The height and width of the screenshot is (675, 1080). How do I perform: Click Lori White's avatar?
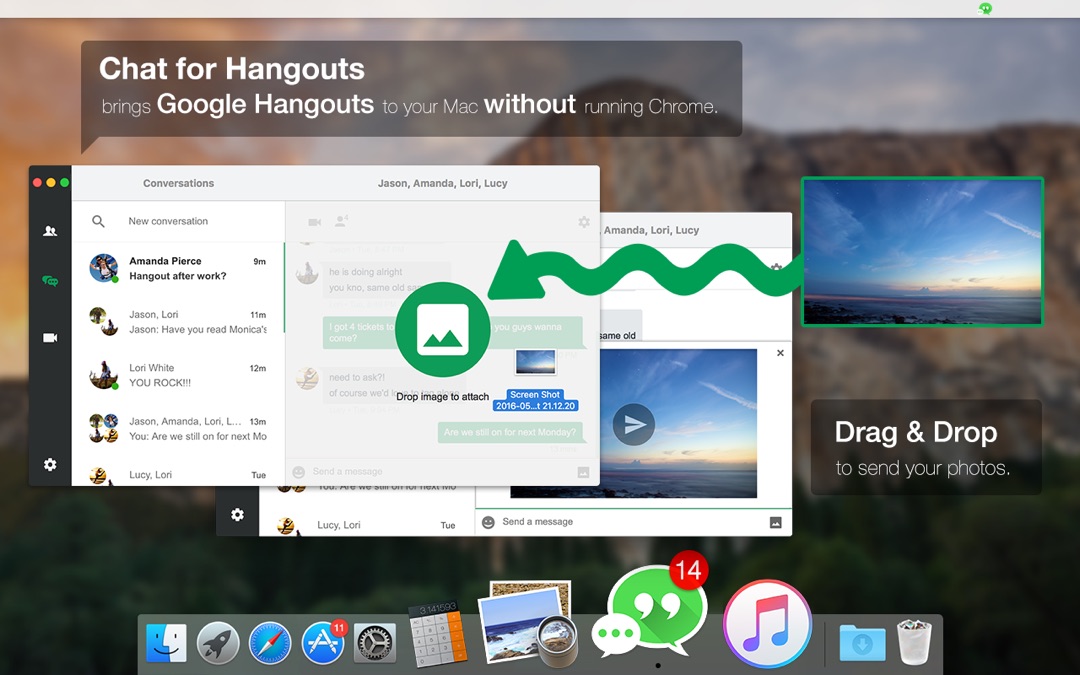click(x=103, y=375)
